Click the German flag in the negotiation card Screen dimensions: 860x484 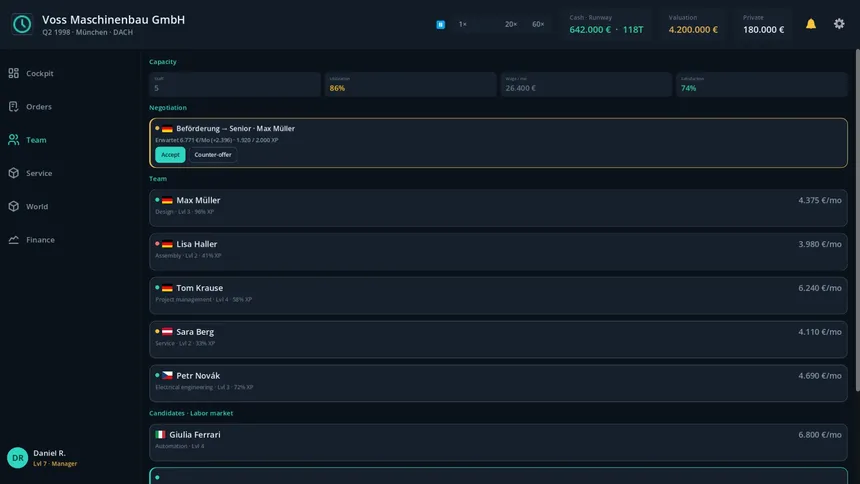coord(167,128)
